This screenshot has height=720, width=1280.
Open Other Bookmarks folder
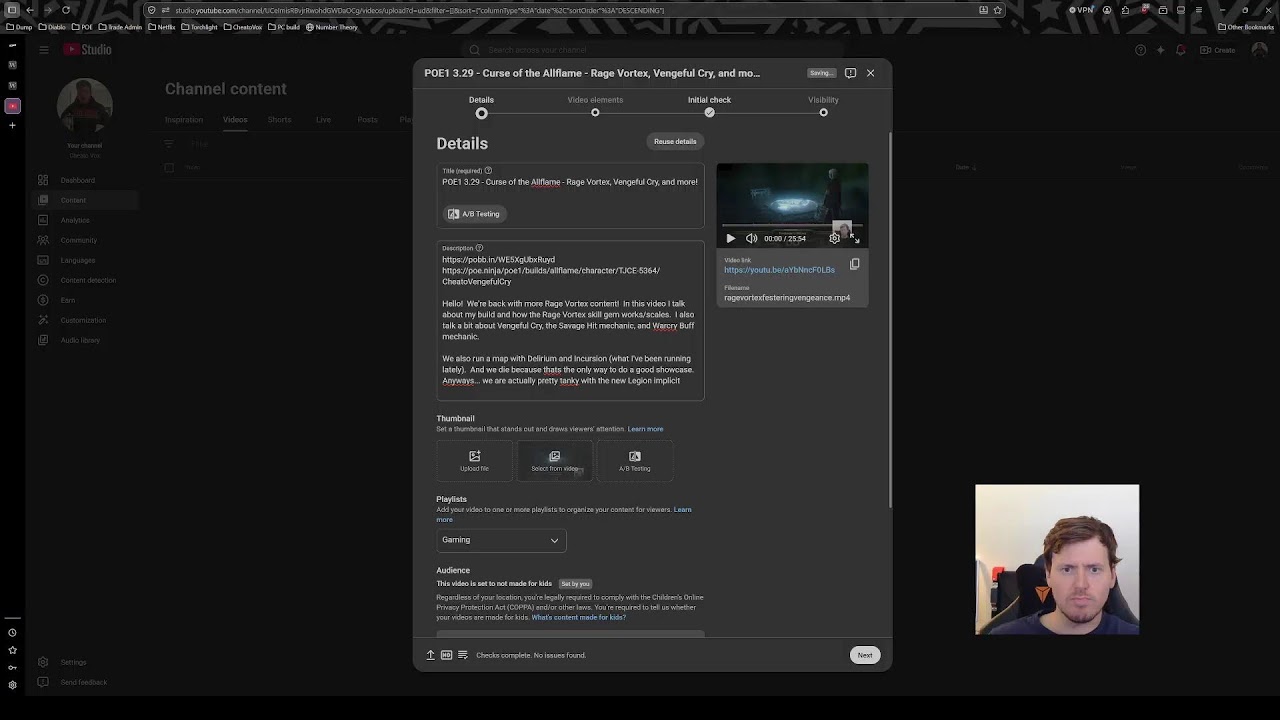click(x=1246, y=27)
